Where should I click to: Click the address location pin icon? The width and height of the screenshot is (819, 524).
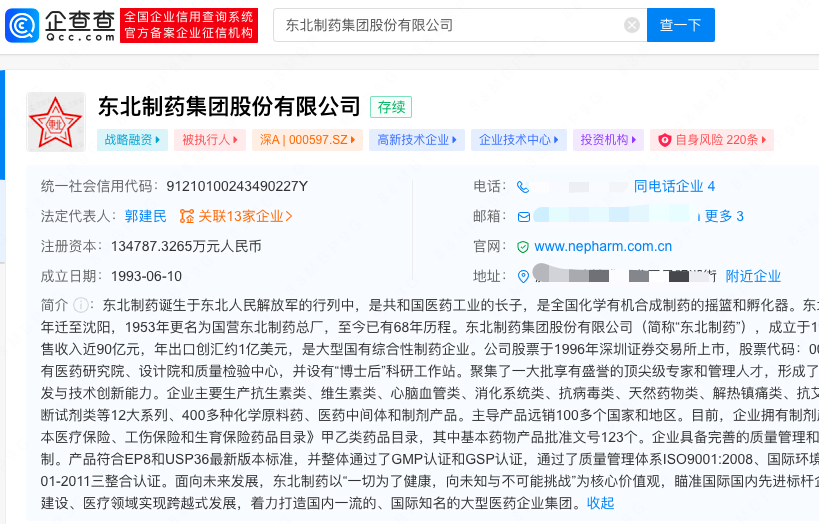(x=523, y=276)
